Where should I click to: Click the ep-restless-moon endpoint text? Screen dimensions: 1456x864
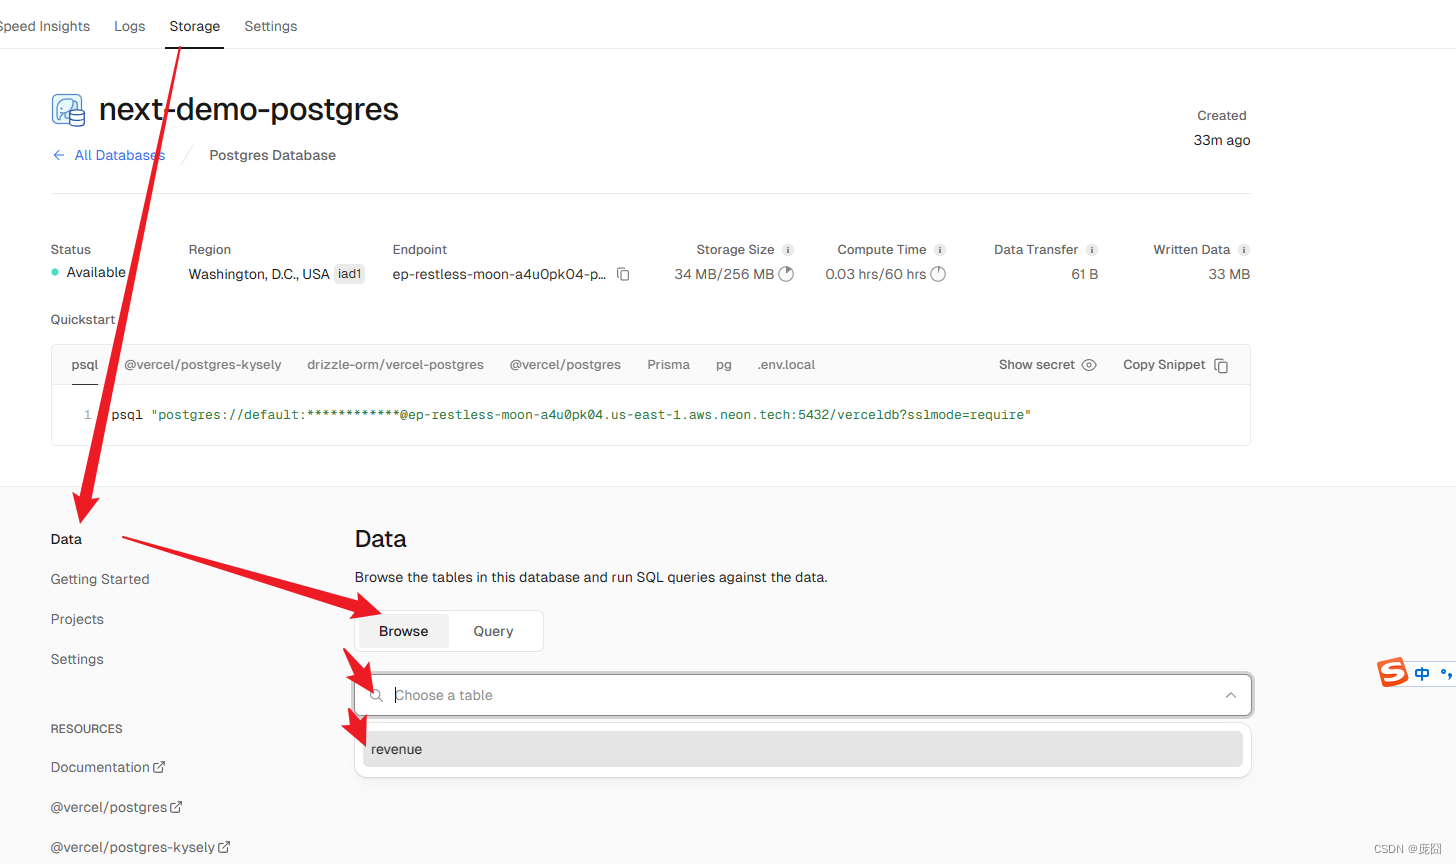499,274
